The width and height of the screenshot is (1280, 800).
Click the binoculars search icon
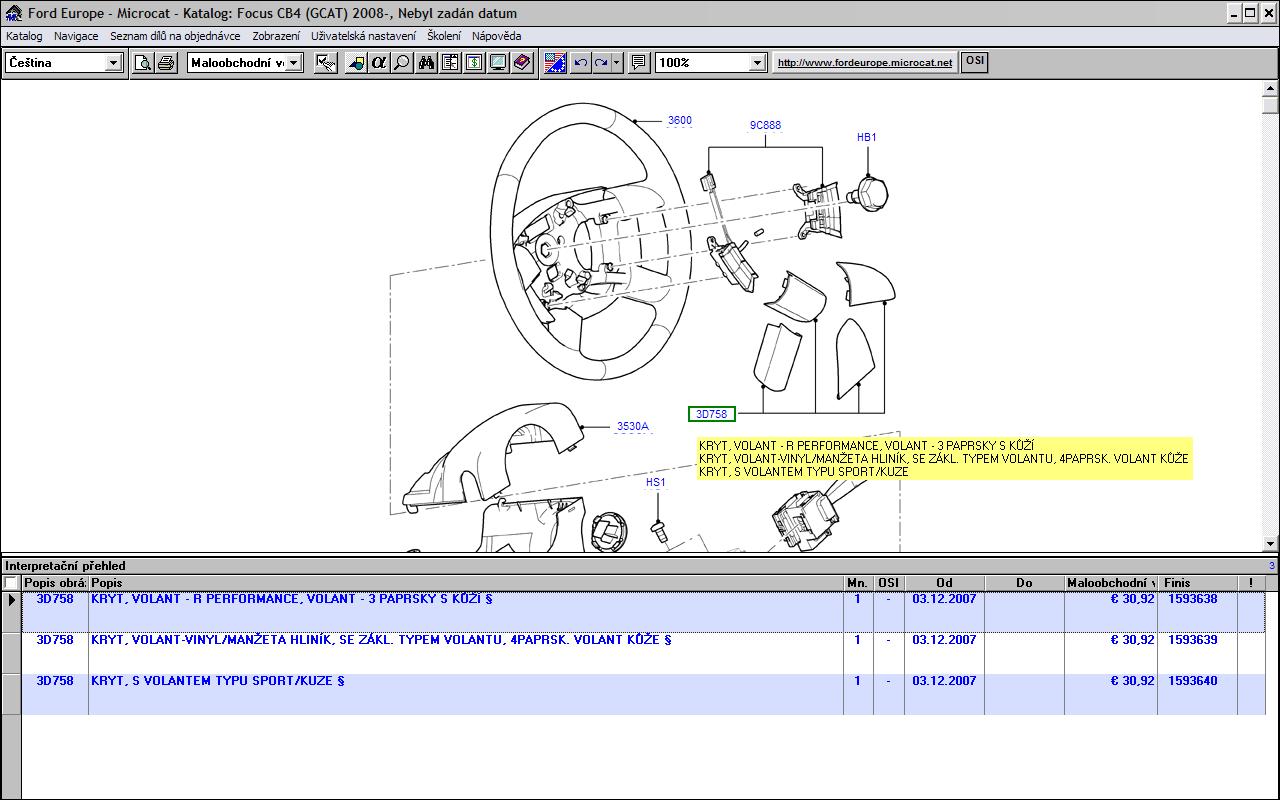[x=426, y=63]
